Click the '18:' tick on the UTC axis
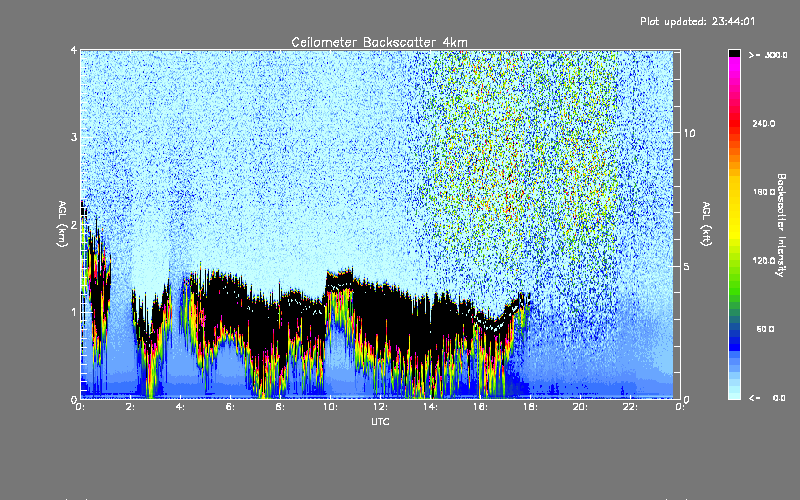 tap(530, 407)
